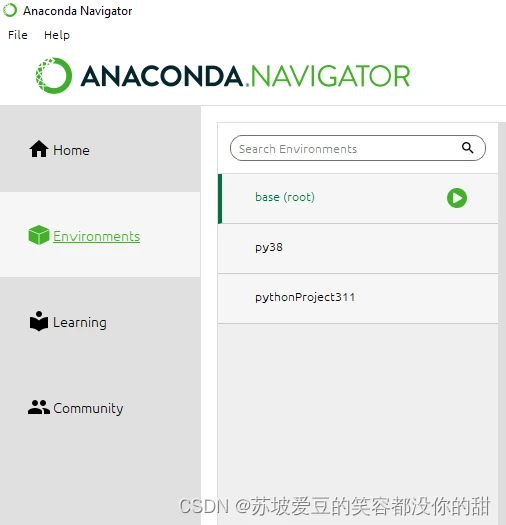Click the green play button on base (root)

457,198
